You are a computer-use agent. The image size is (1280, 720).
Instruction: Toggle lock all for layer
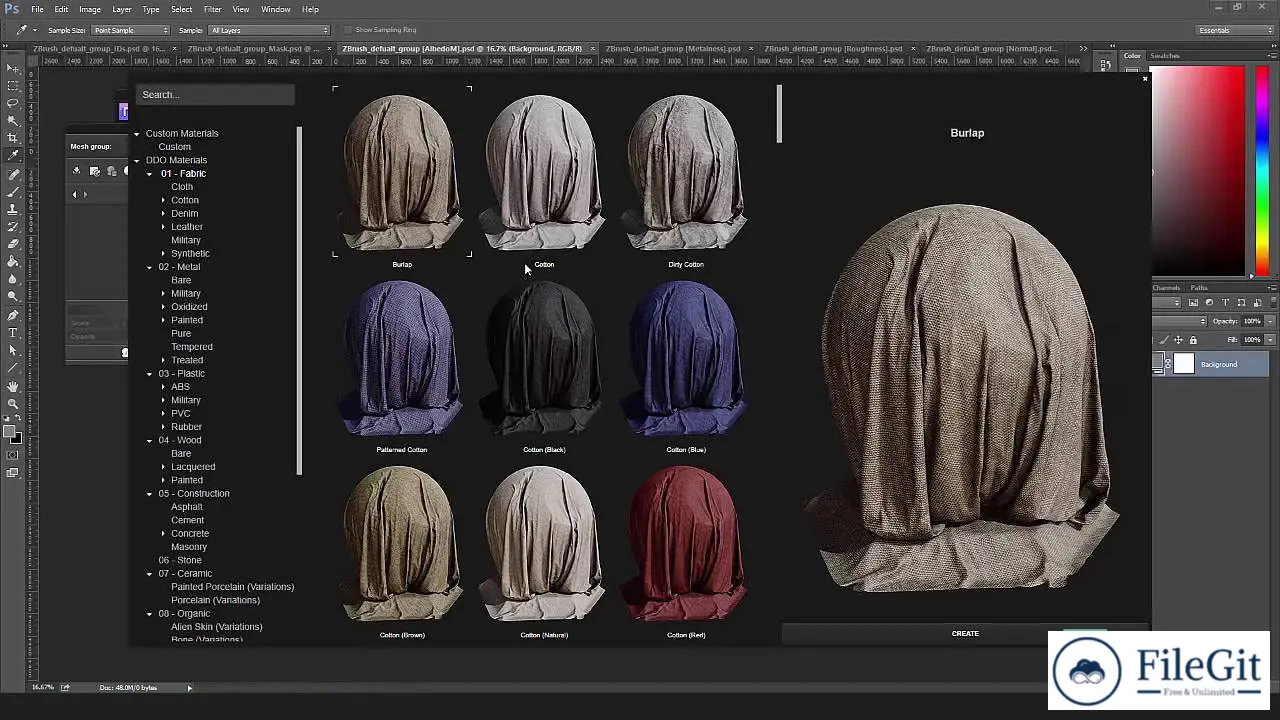(1193, 340)
